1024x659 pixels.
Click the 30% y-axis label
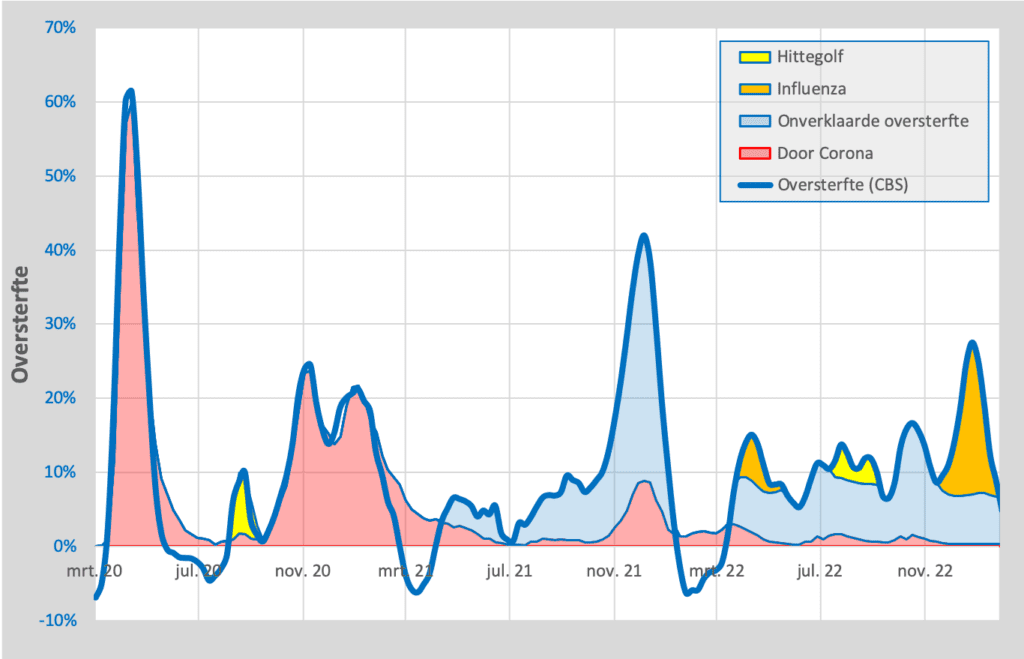(x=60, y=324)
